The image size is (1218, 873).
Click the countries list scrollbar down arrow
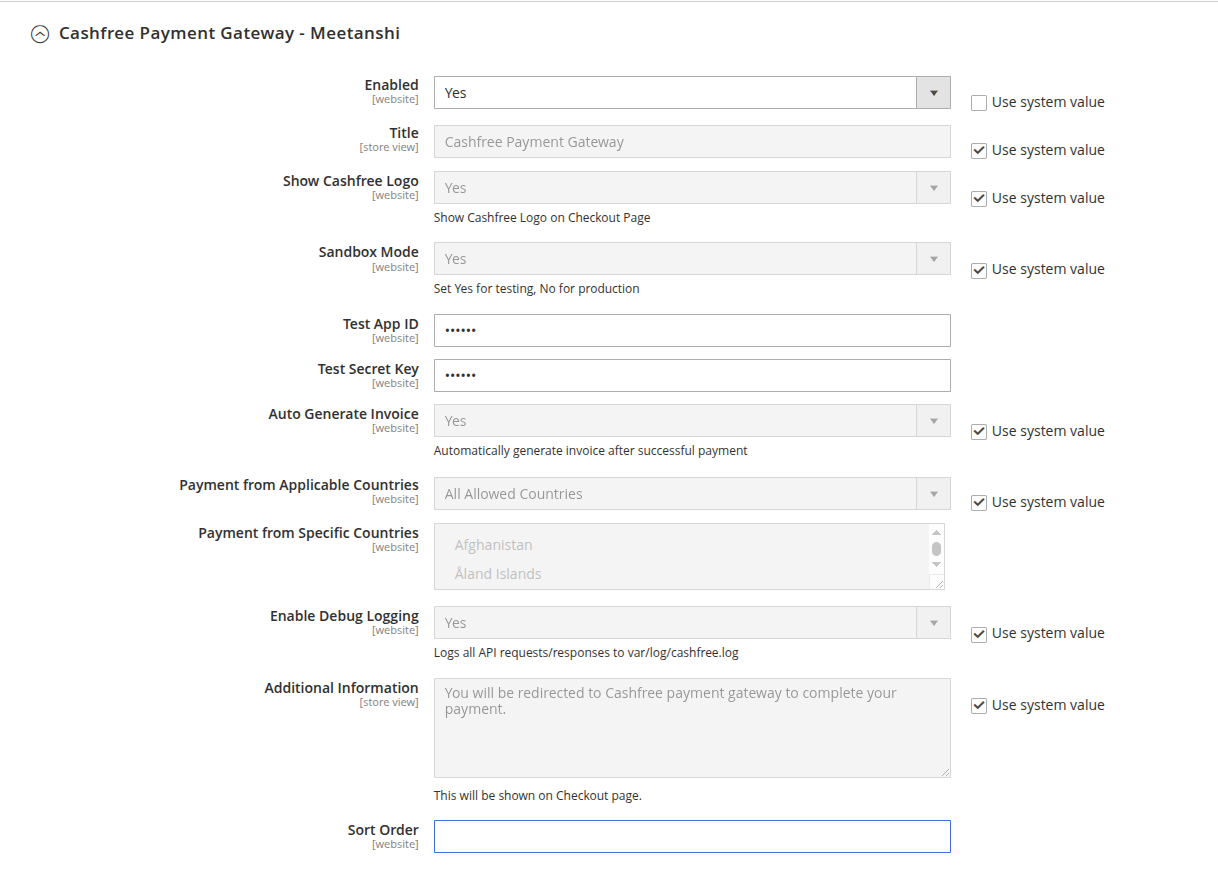pyautogui.click(x=937, y=564)
